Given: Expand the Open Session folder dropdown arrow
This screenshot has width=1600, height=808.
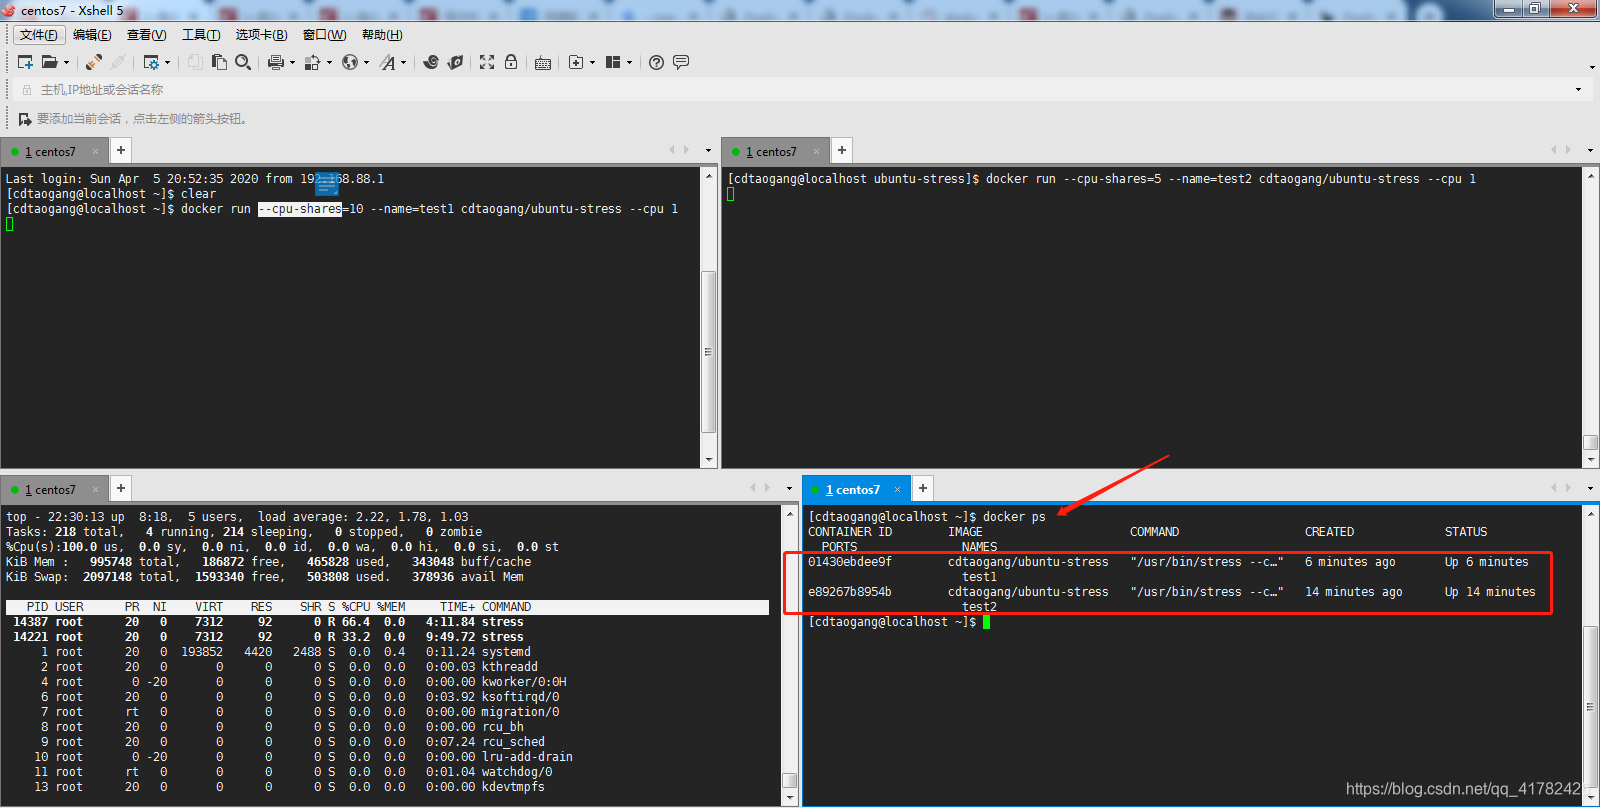Looking at the screenshot, I should point(67,62).
